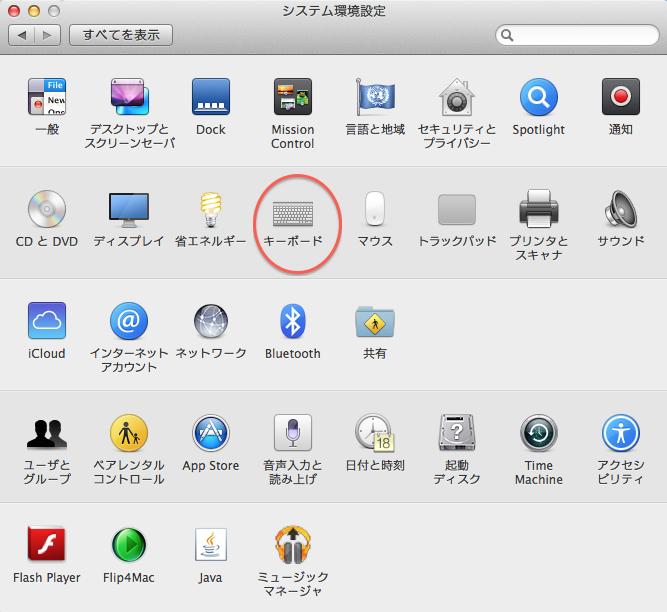Open ネットワーク (Network) globe icon
The image size is (667, 612).
tap(211, 321)
